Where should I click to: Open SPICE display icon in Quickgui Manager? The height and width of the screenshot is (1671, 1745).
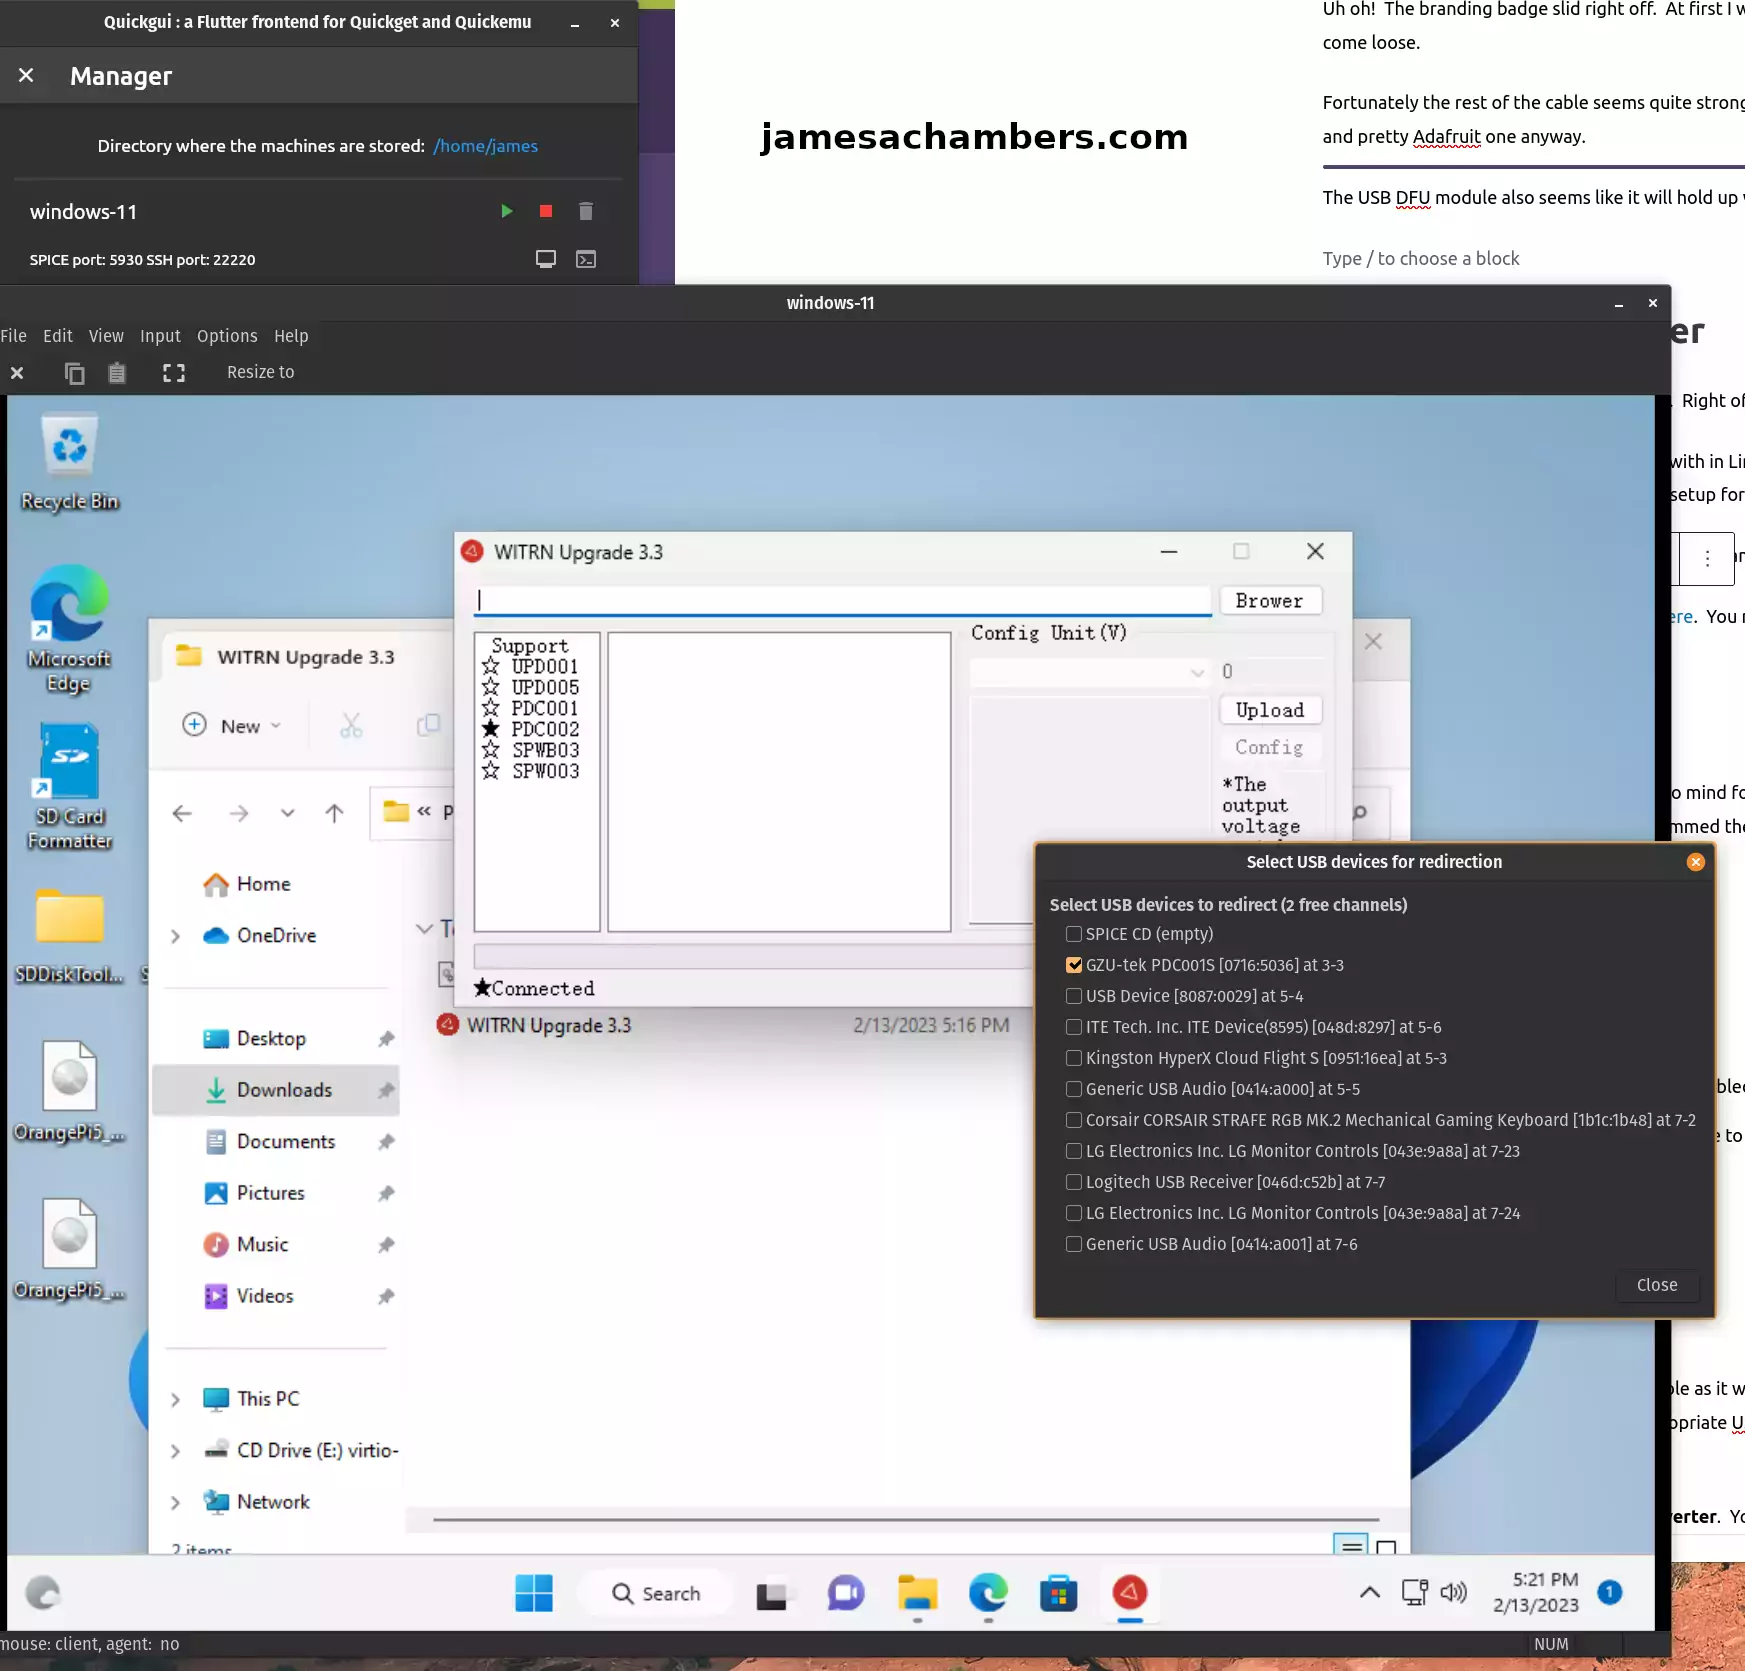point(546,259)
